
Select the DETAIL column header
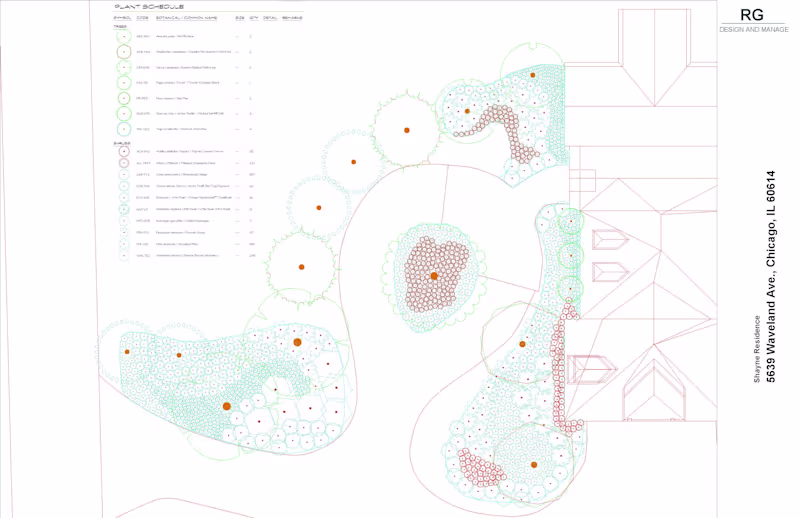pyautogui.click(x=270, y=18)
